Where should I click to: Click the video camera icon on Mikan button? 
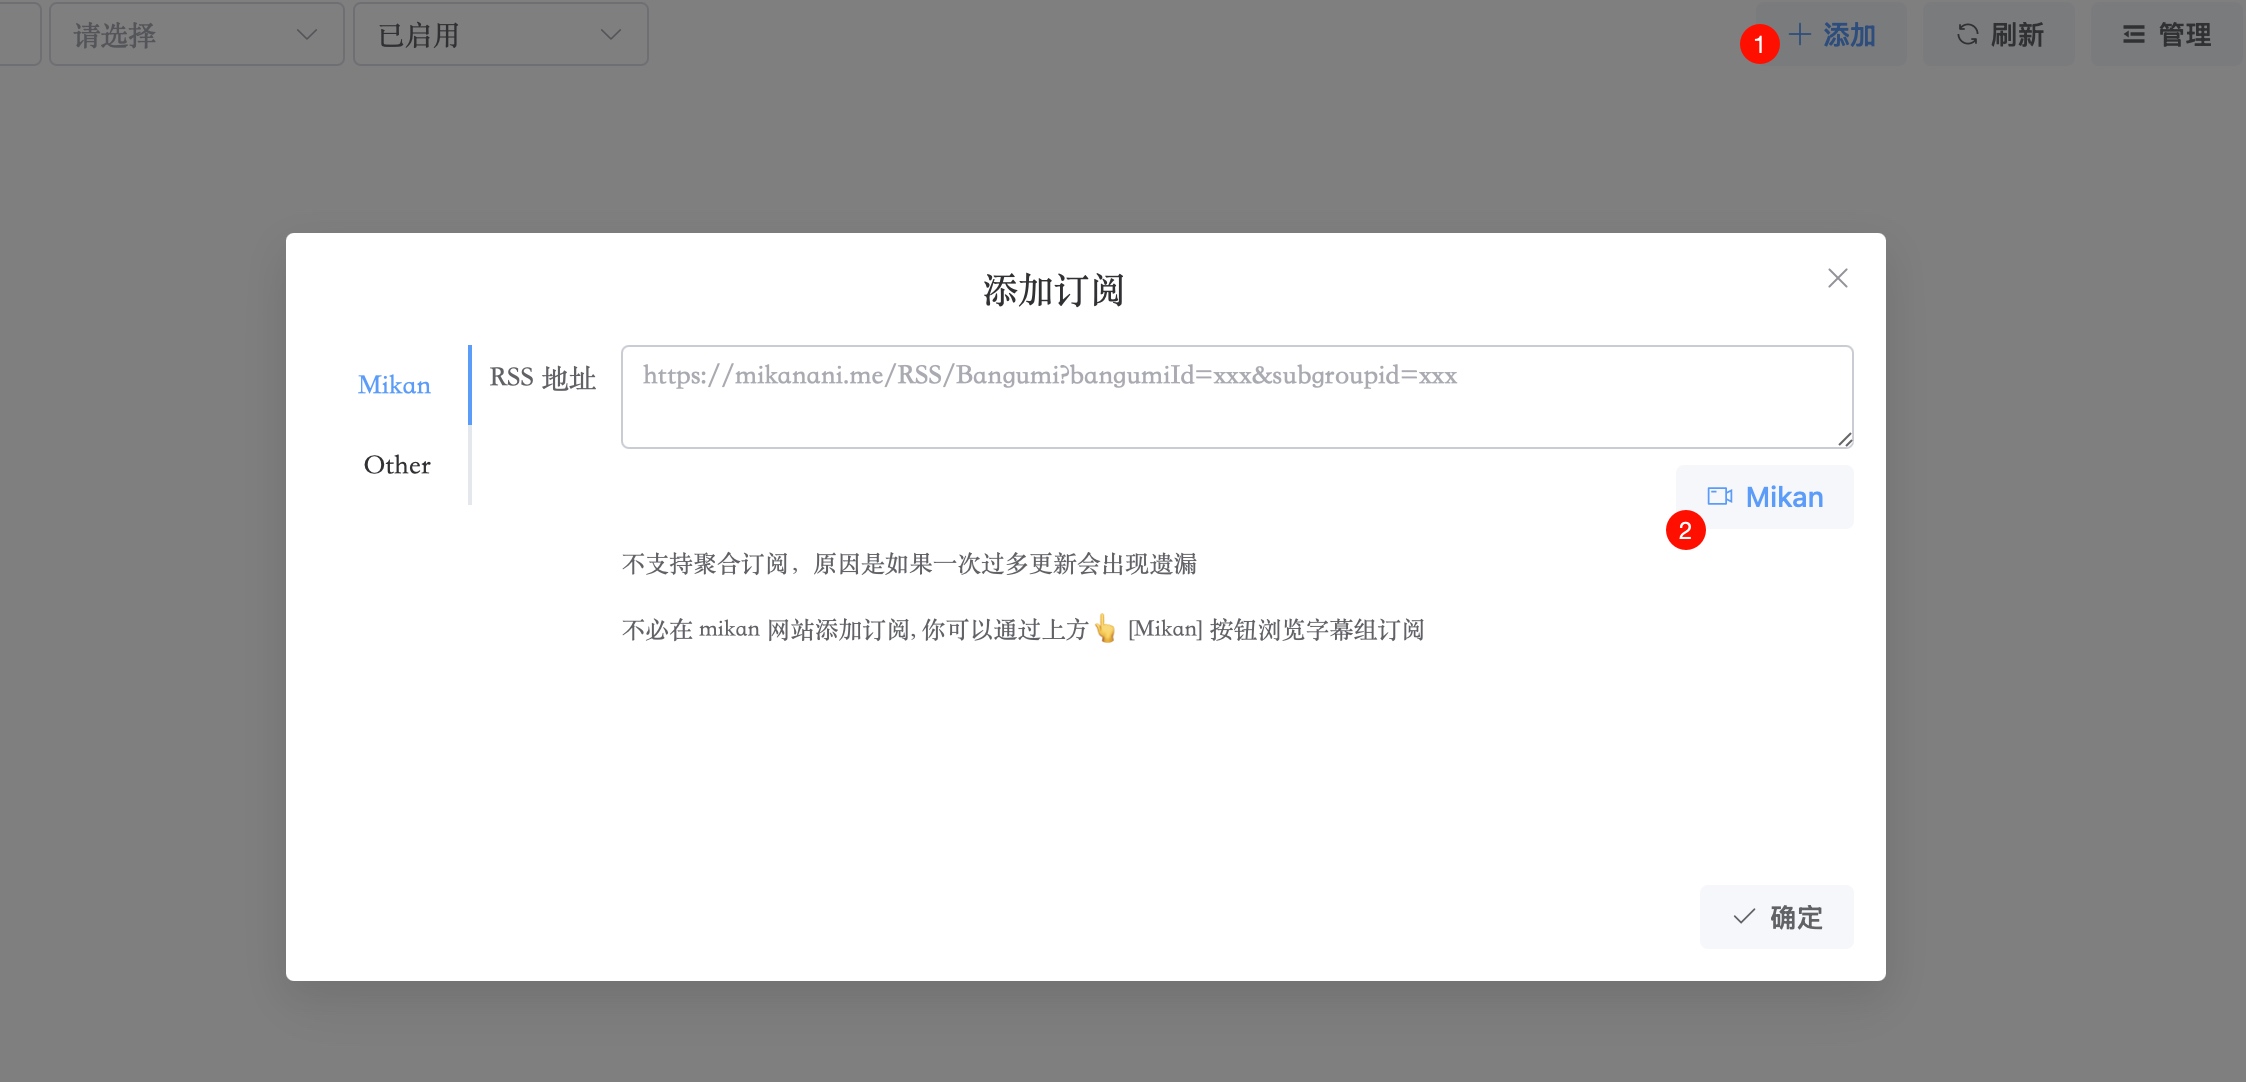coord(1722,495)
